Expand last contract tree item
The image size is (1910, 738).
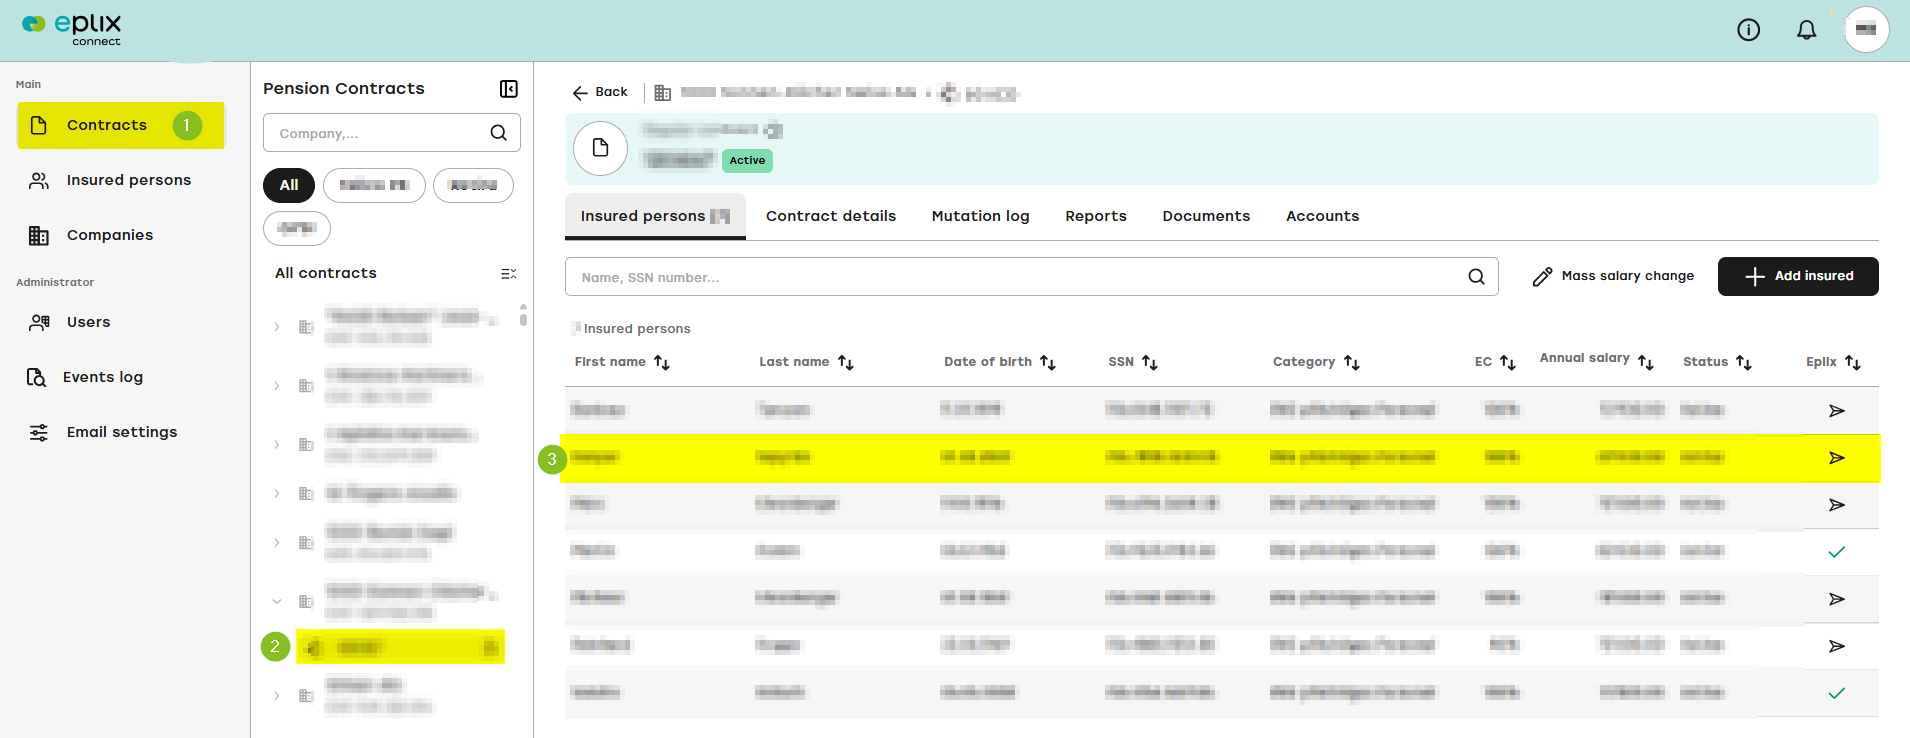tap(277, 696)
